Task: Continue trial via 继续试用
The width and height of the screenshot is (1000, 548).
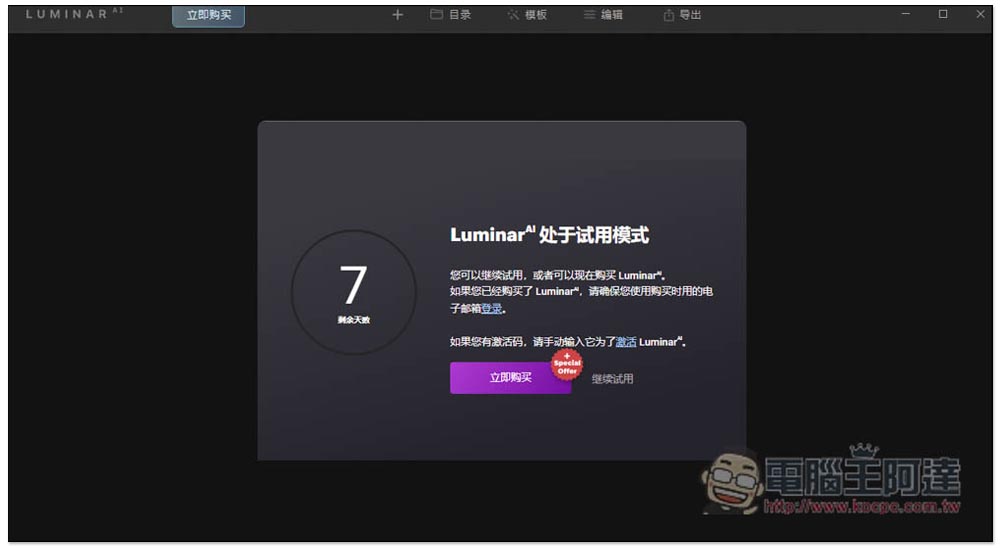Action: (x=612, y=379)
